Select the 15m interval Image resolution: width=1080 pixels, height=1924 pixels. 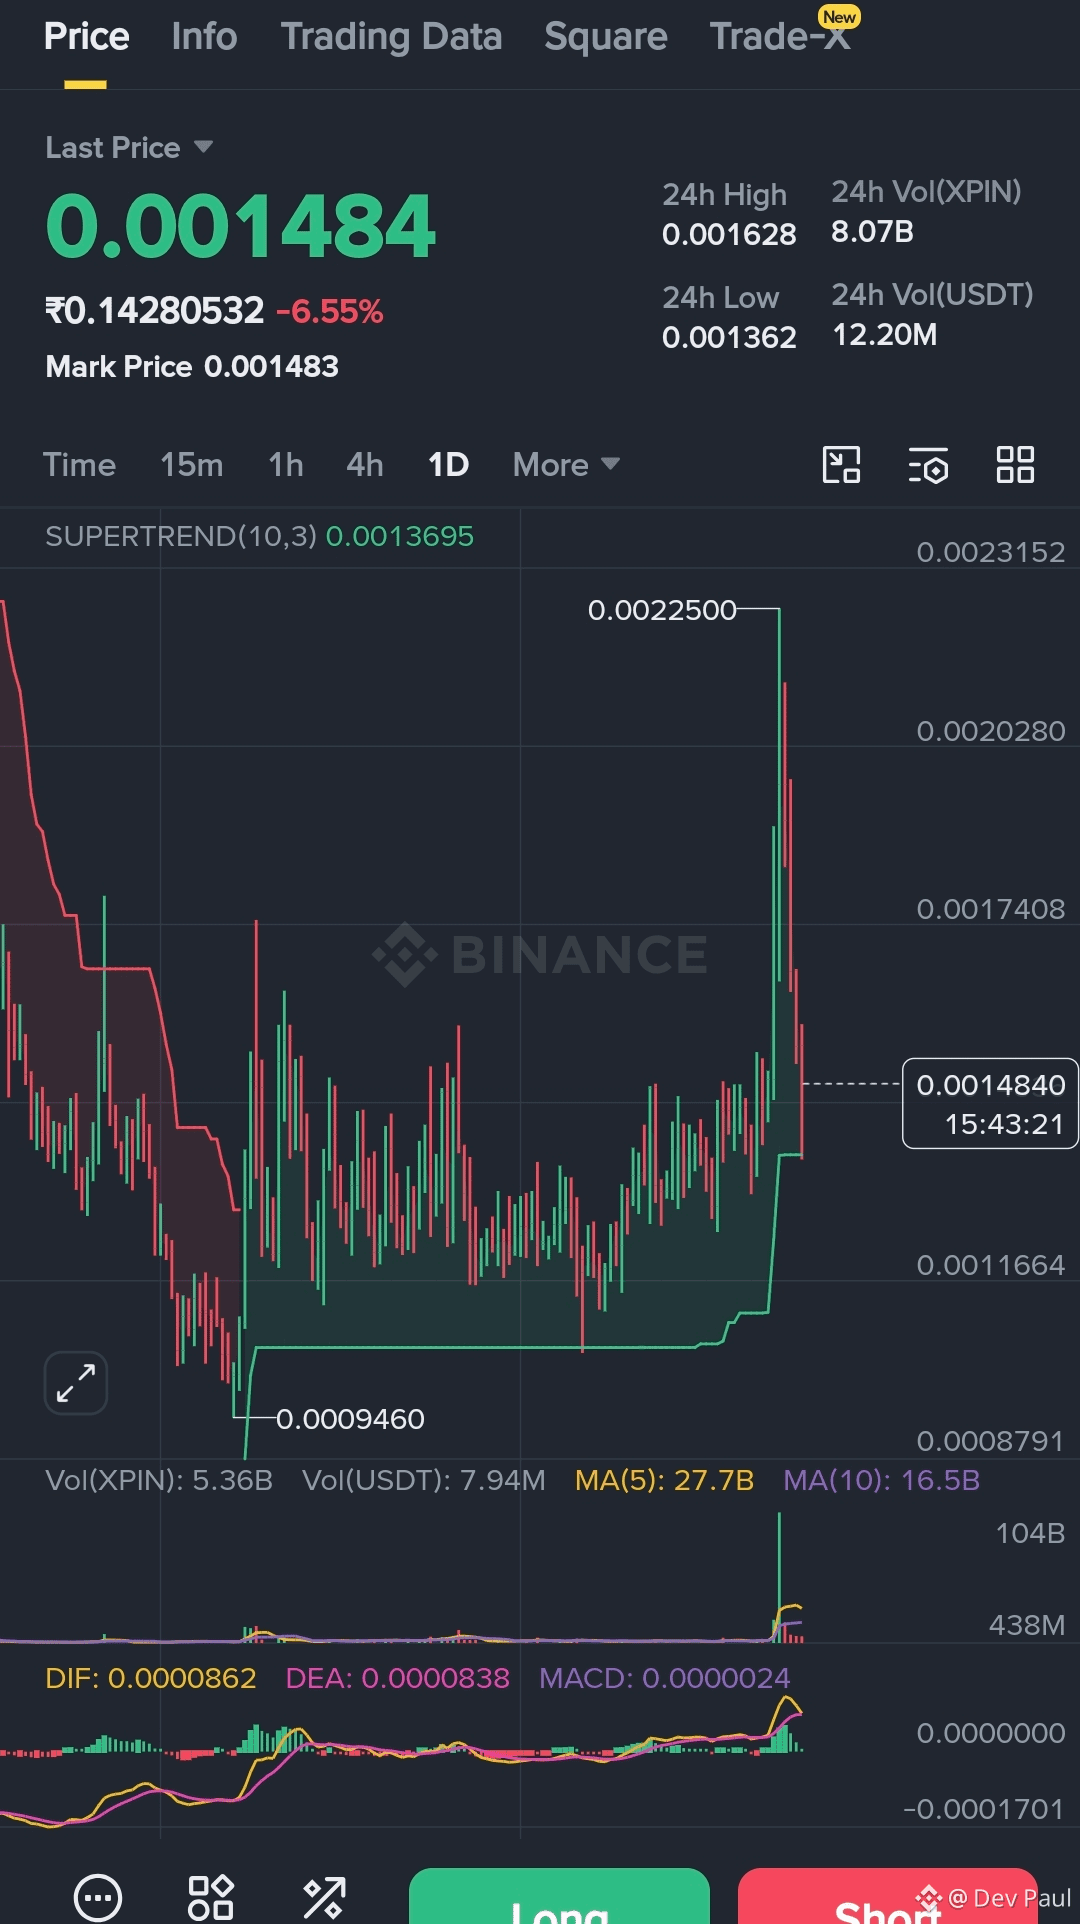tap(192, 465)
